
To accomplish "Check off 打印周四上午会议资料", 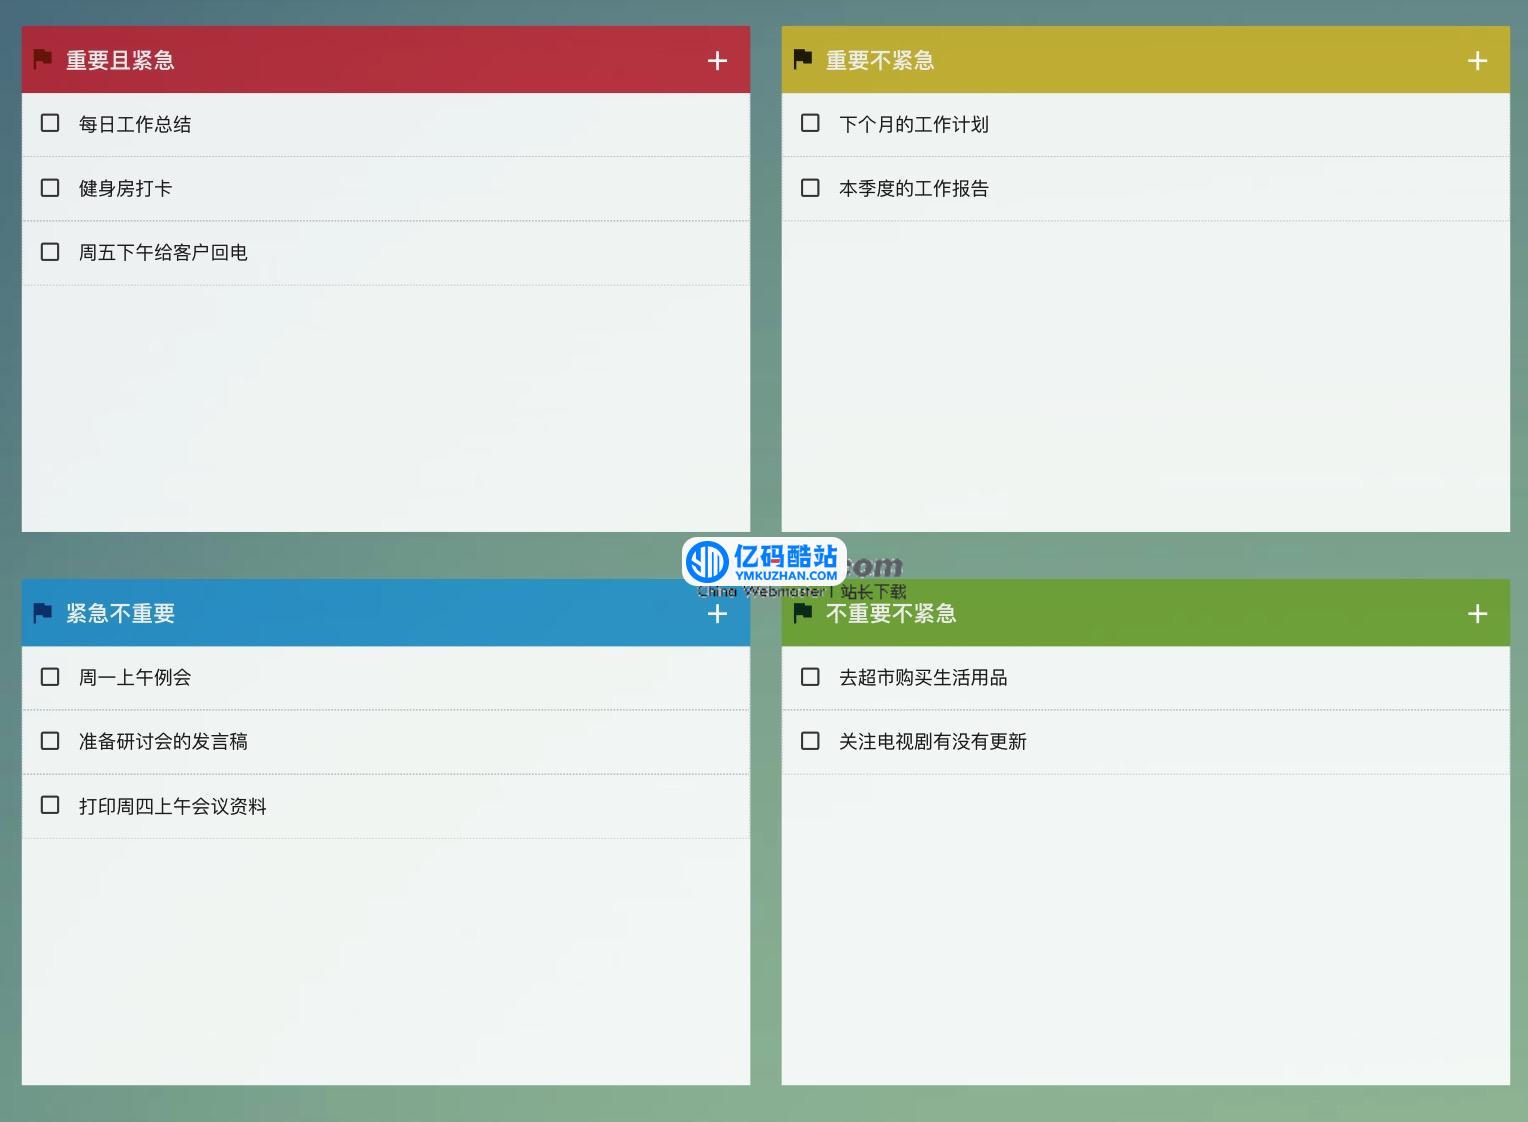I will (x=50, y=804).
